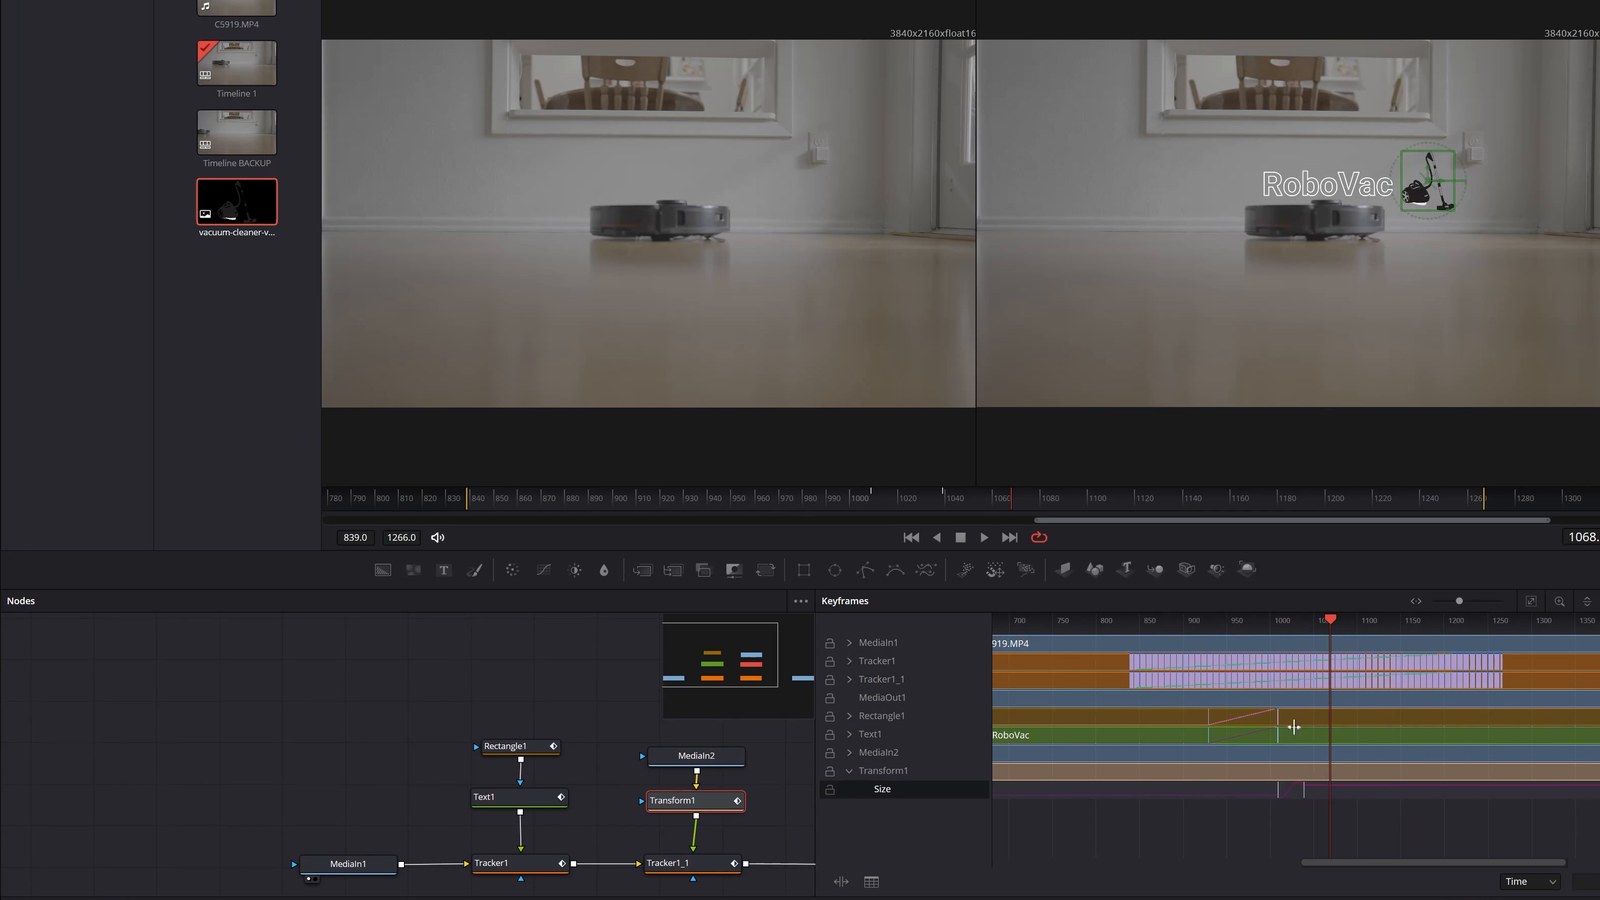Toggle the lock on the Size row
Image resolution: width=1600 pixels, height=900 pixels.
coord(830,790)
